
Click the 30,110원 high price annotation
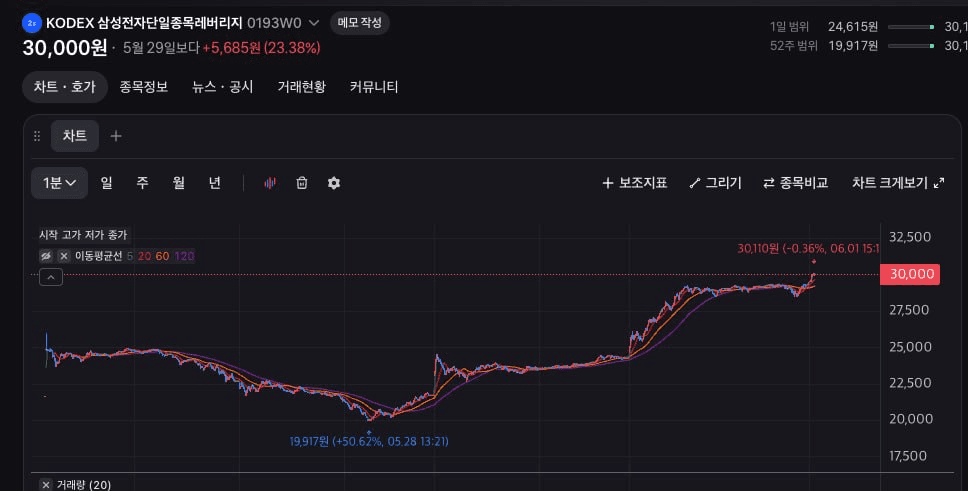coord(807,248)
